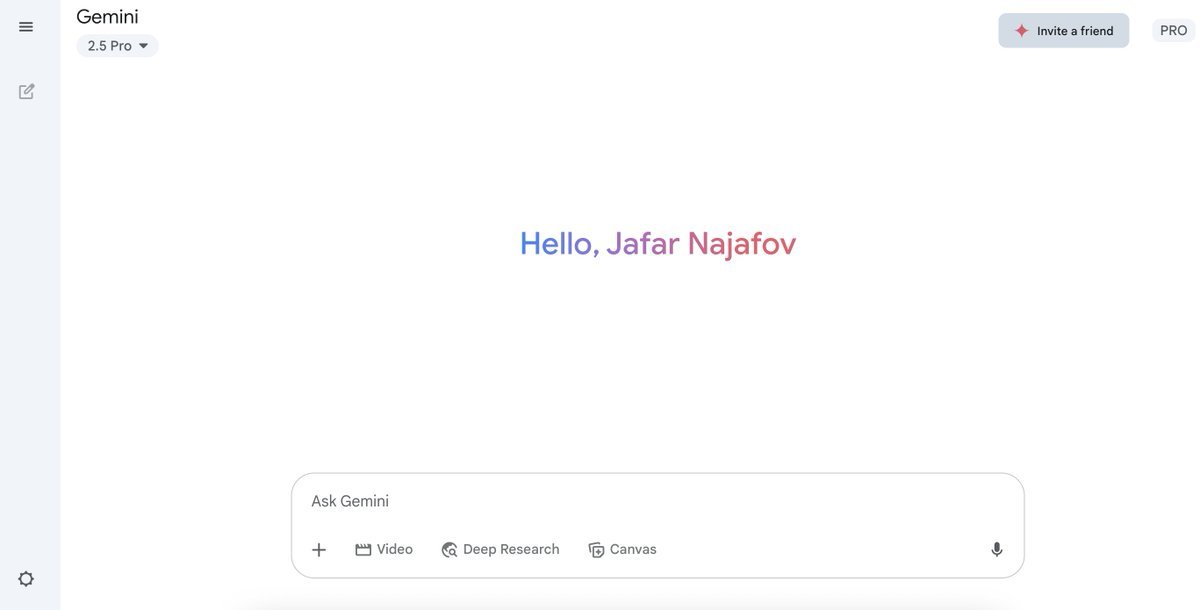Click the plus add-files icon
The height and width of the screenshot is (610, 1200).
[x=319, y=549]
